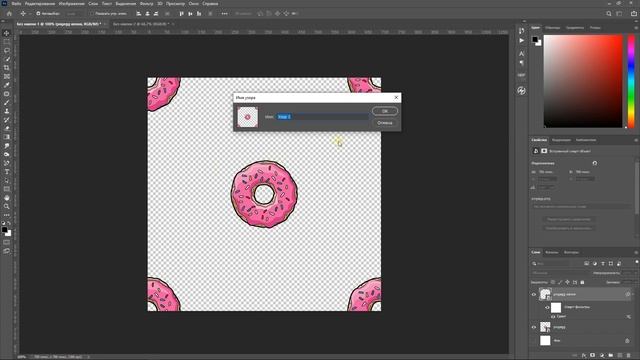Confirm the pattern name with OK

[384, 111]
